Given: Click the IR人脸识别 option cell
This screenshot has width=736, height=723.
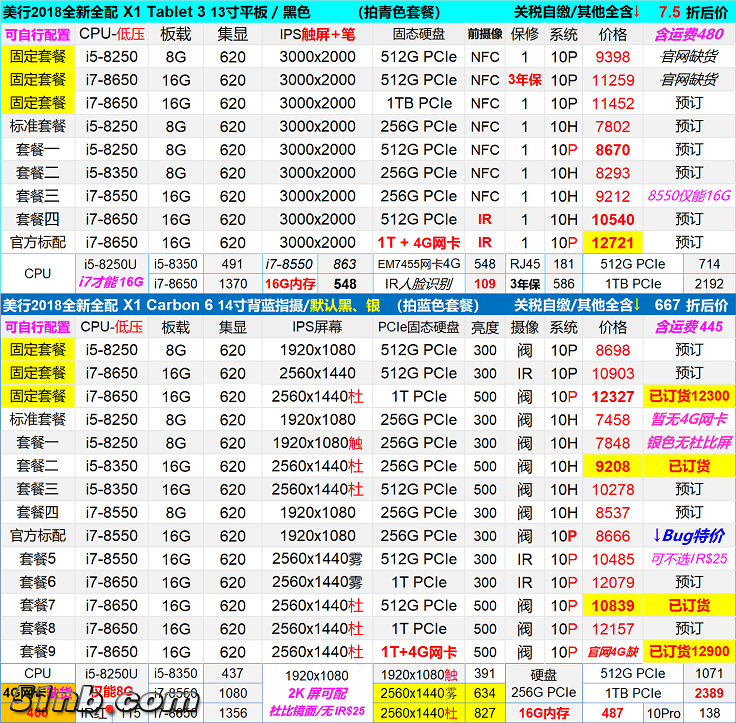Looking at the screenshot, I should pyautogui.click(x=419, y=284).
